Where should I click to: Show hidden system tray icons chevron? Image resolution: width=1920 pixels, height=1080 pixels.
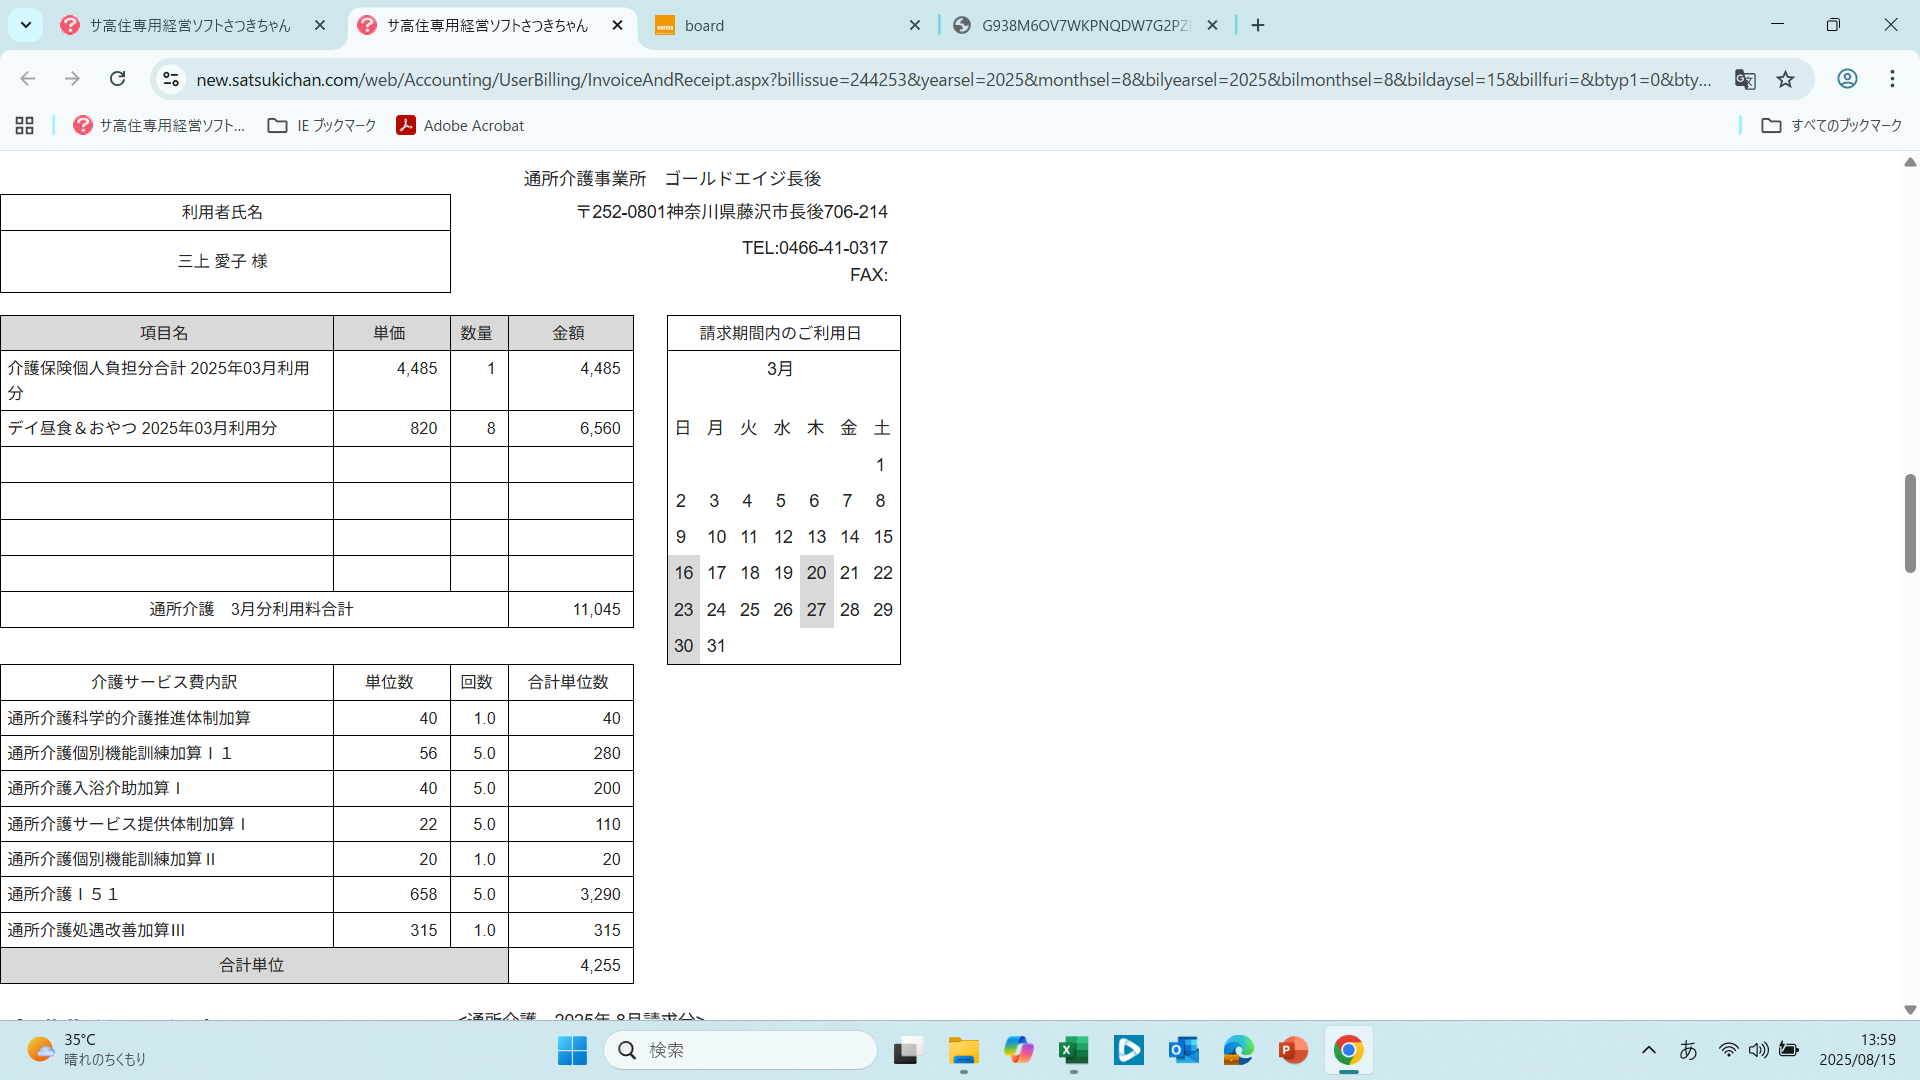[x=1649, y=1050]
